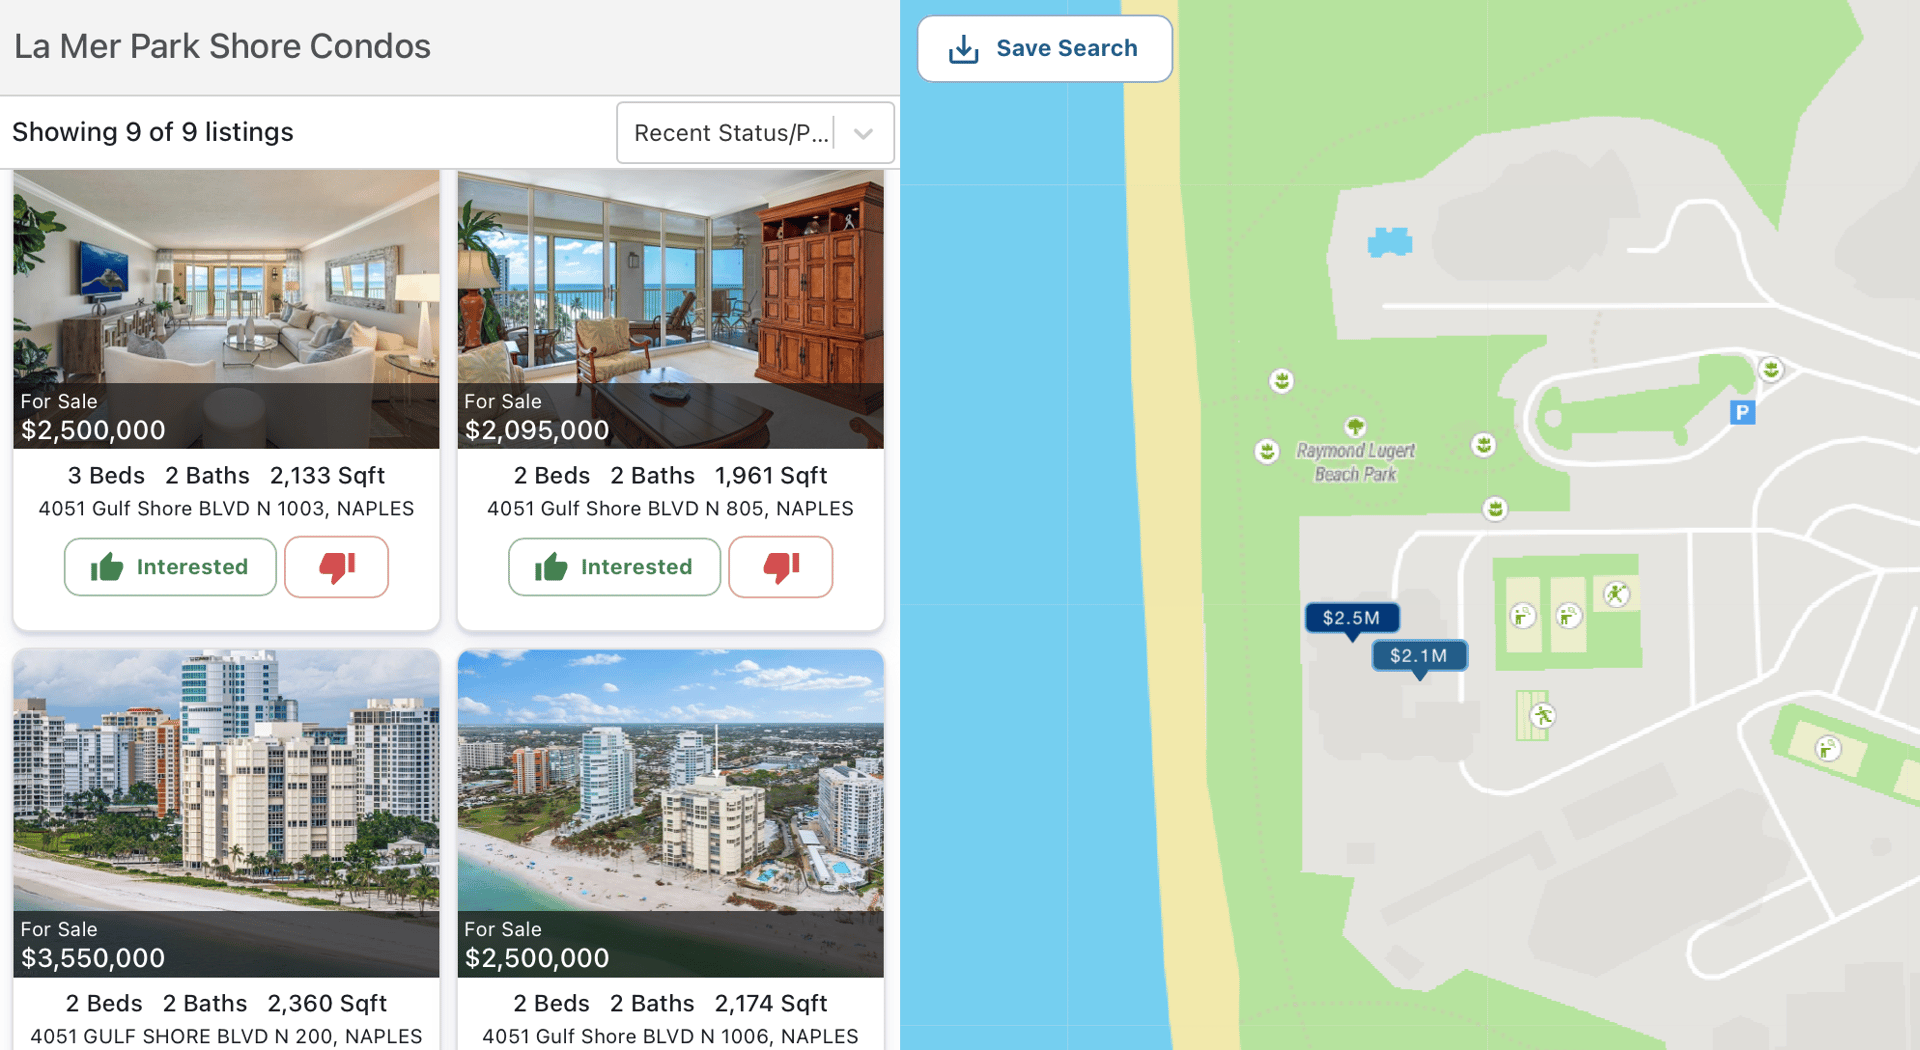Select the $2.5M map price marker

(x=1352, y=619)
